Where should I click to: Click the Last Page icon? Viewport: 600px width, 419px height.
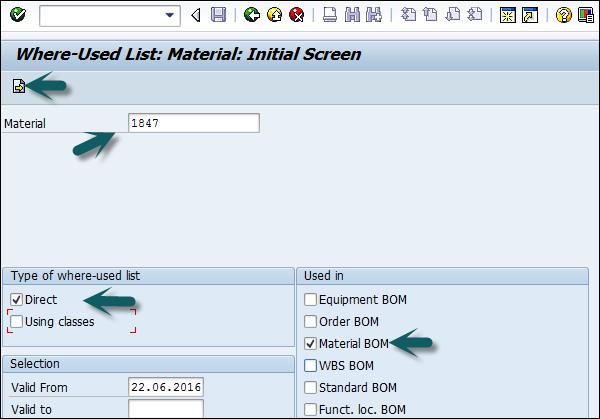point(474,15)
